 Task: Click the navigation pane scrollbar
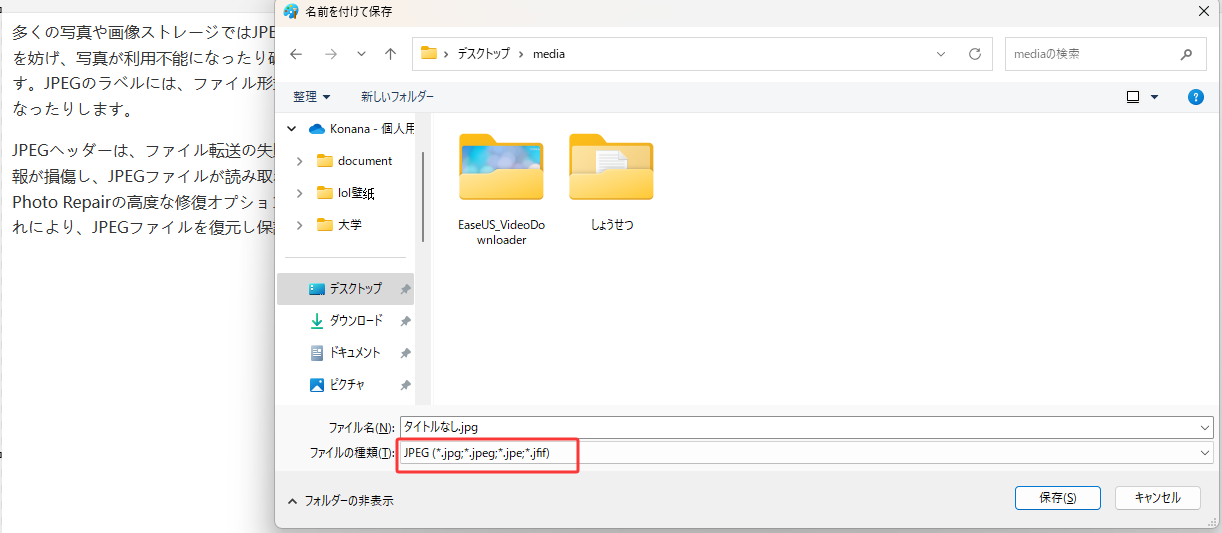(422, 195)
